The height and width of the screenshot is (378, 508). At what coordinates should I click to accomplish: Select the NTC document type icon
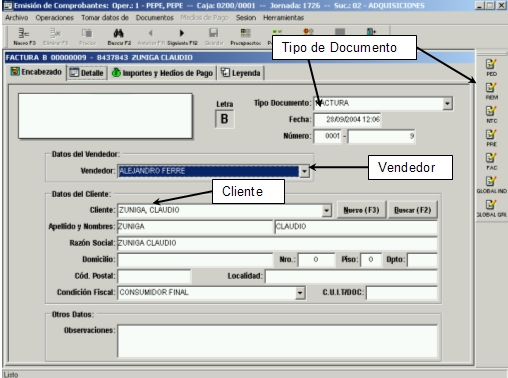pyautogui.click(x=491, y=114)
